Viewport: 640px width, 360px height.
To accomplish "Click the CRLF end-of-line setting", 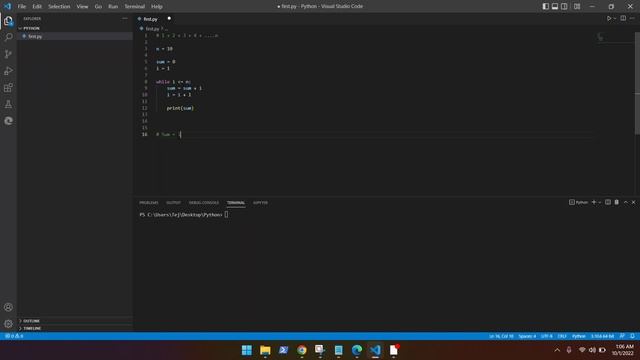I will [562, 336].
